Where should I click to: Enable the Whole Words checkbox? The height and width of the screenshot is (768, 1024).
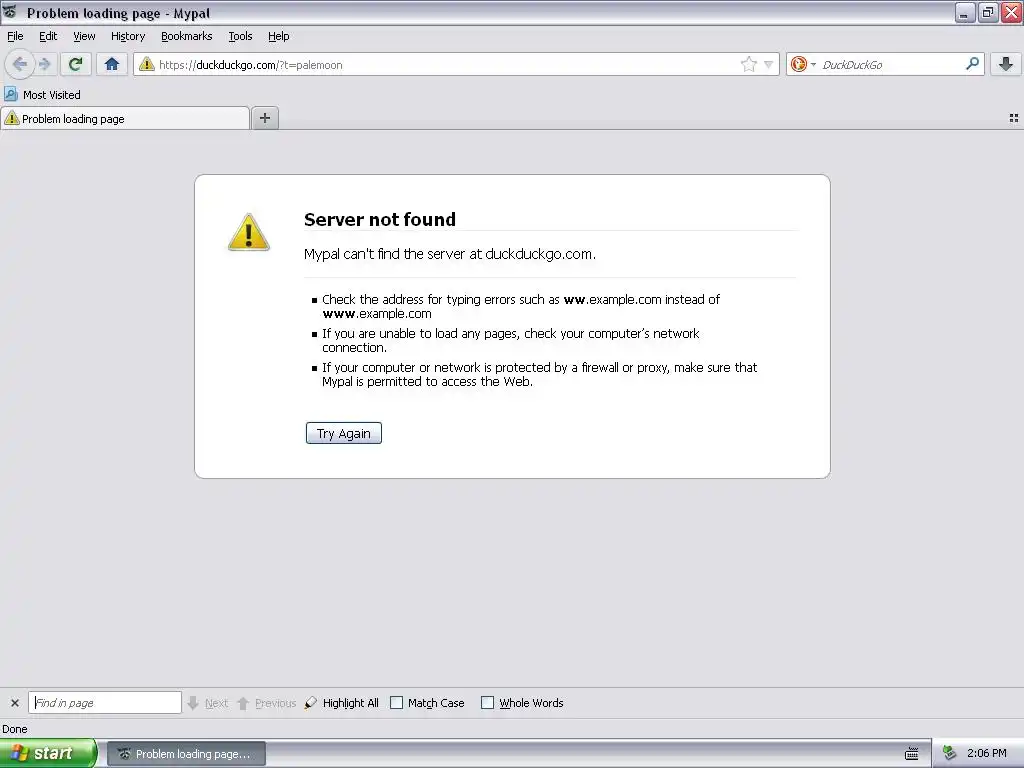(487, 703)
